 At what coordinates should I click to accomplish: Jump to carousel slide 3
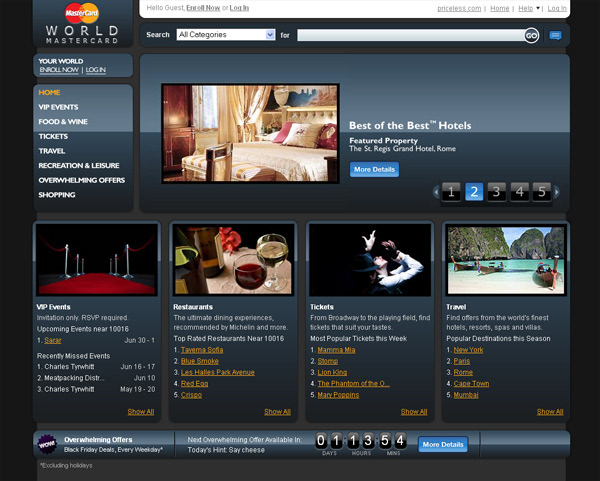click(496, 192)
